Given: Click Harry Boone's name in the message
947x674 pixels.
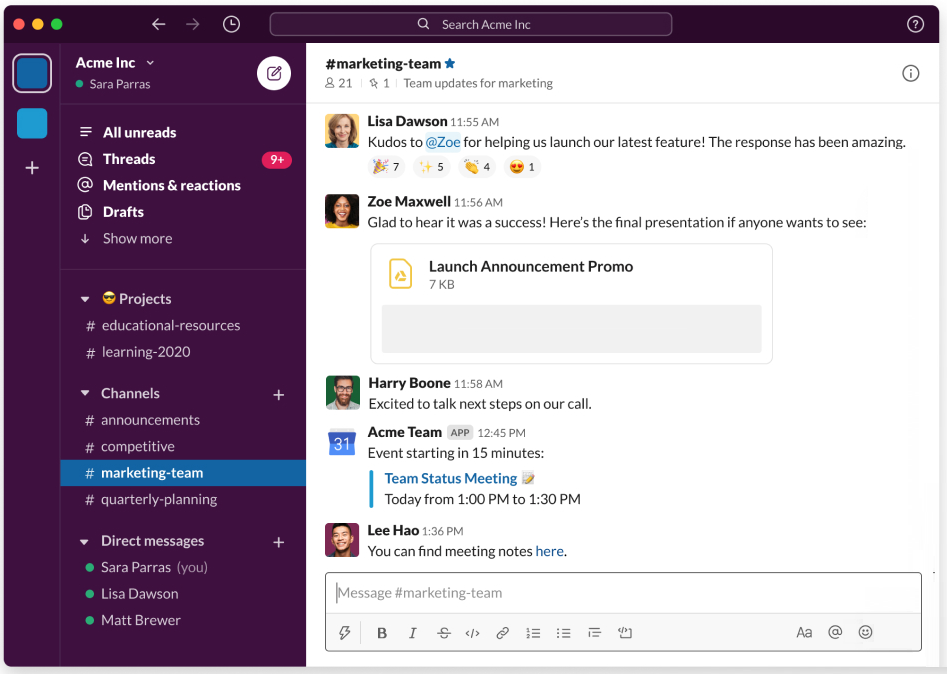Looking at the screenshot, I should 409,383.
